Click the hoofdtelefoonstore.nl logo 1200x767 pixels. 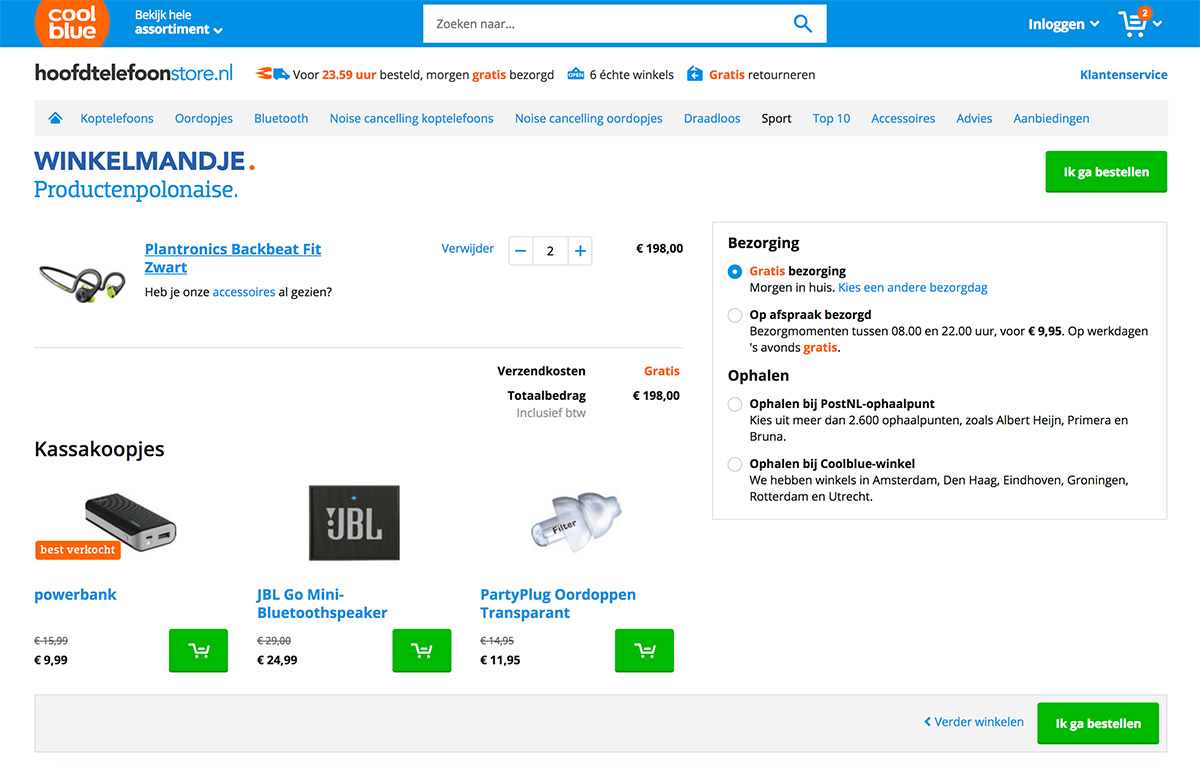(134, 73)
